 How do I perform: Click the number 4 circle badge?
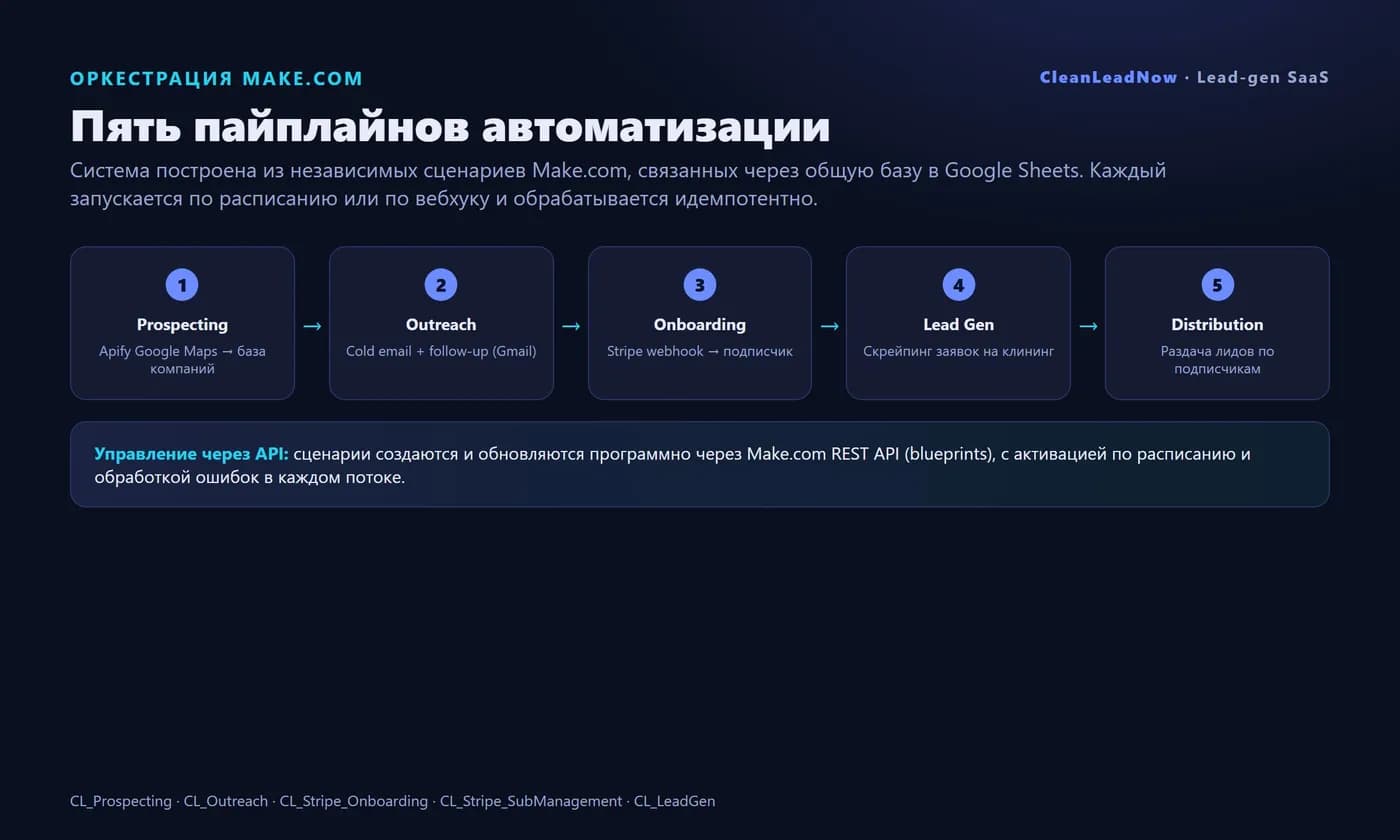pyautogui.click(x=958, y=285)
